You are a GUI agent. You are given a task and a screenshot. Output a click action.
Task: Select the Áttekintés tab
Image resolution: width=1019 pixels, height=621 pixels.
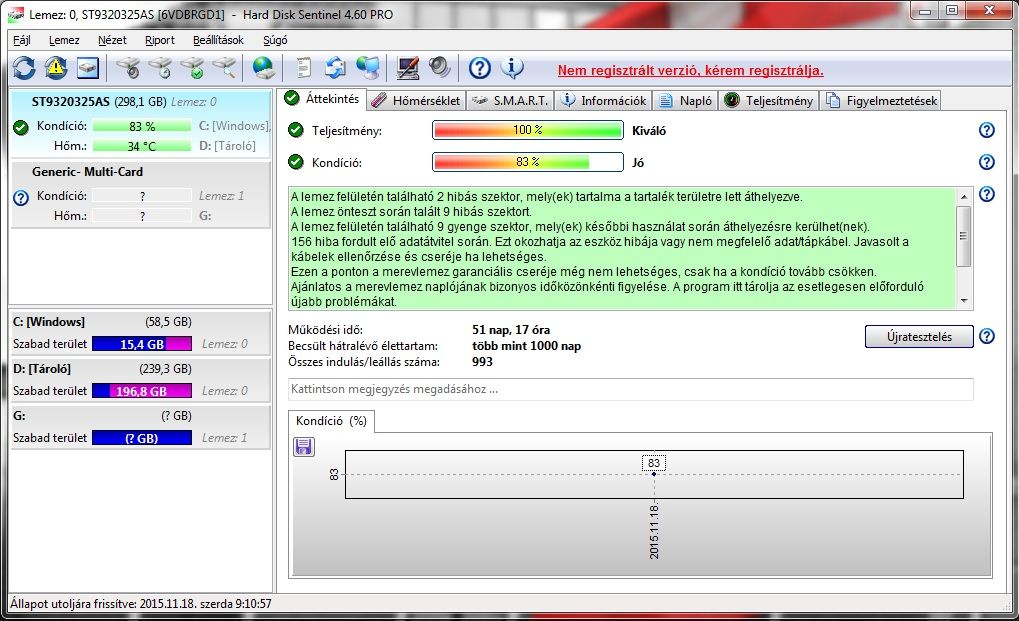point(322,99)
